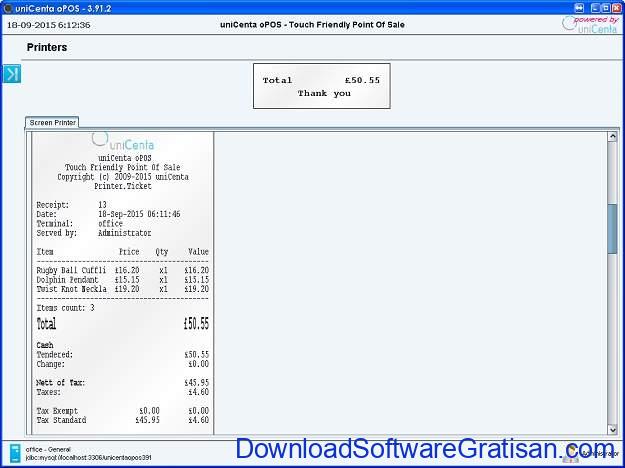Click the date-time 18-09-2015 6:12:36
The width and height of the screenshot is (625, 468).
[49, 25]
